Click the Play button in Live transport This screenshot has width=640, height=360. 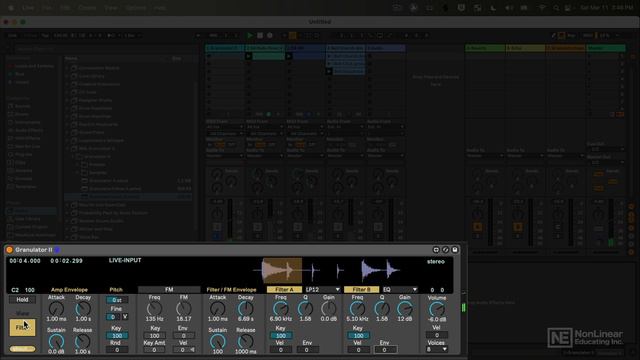[250, 36]
